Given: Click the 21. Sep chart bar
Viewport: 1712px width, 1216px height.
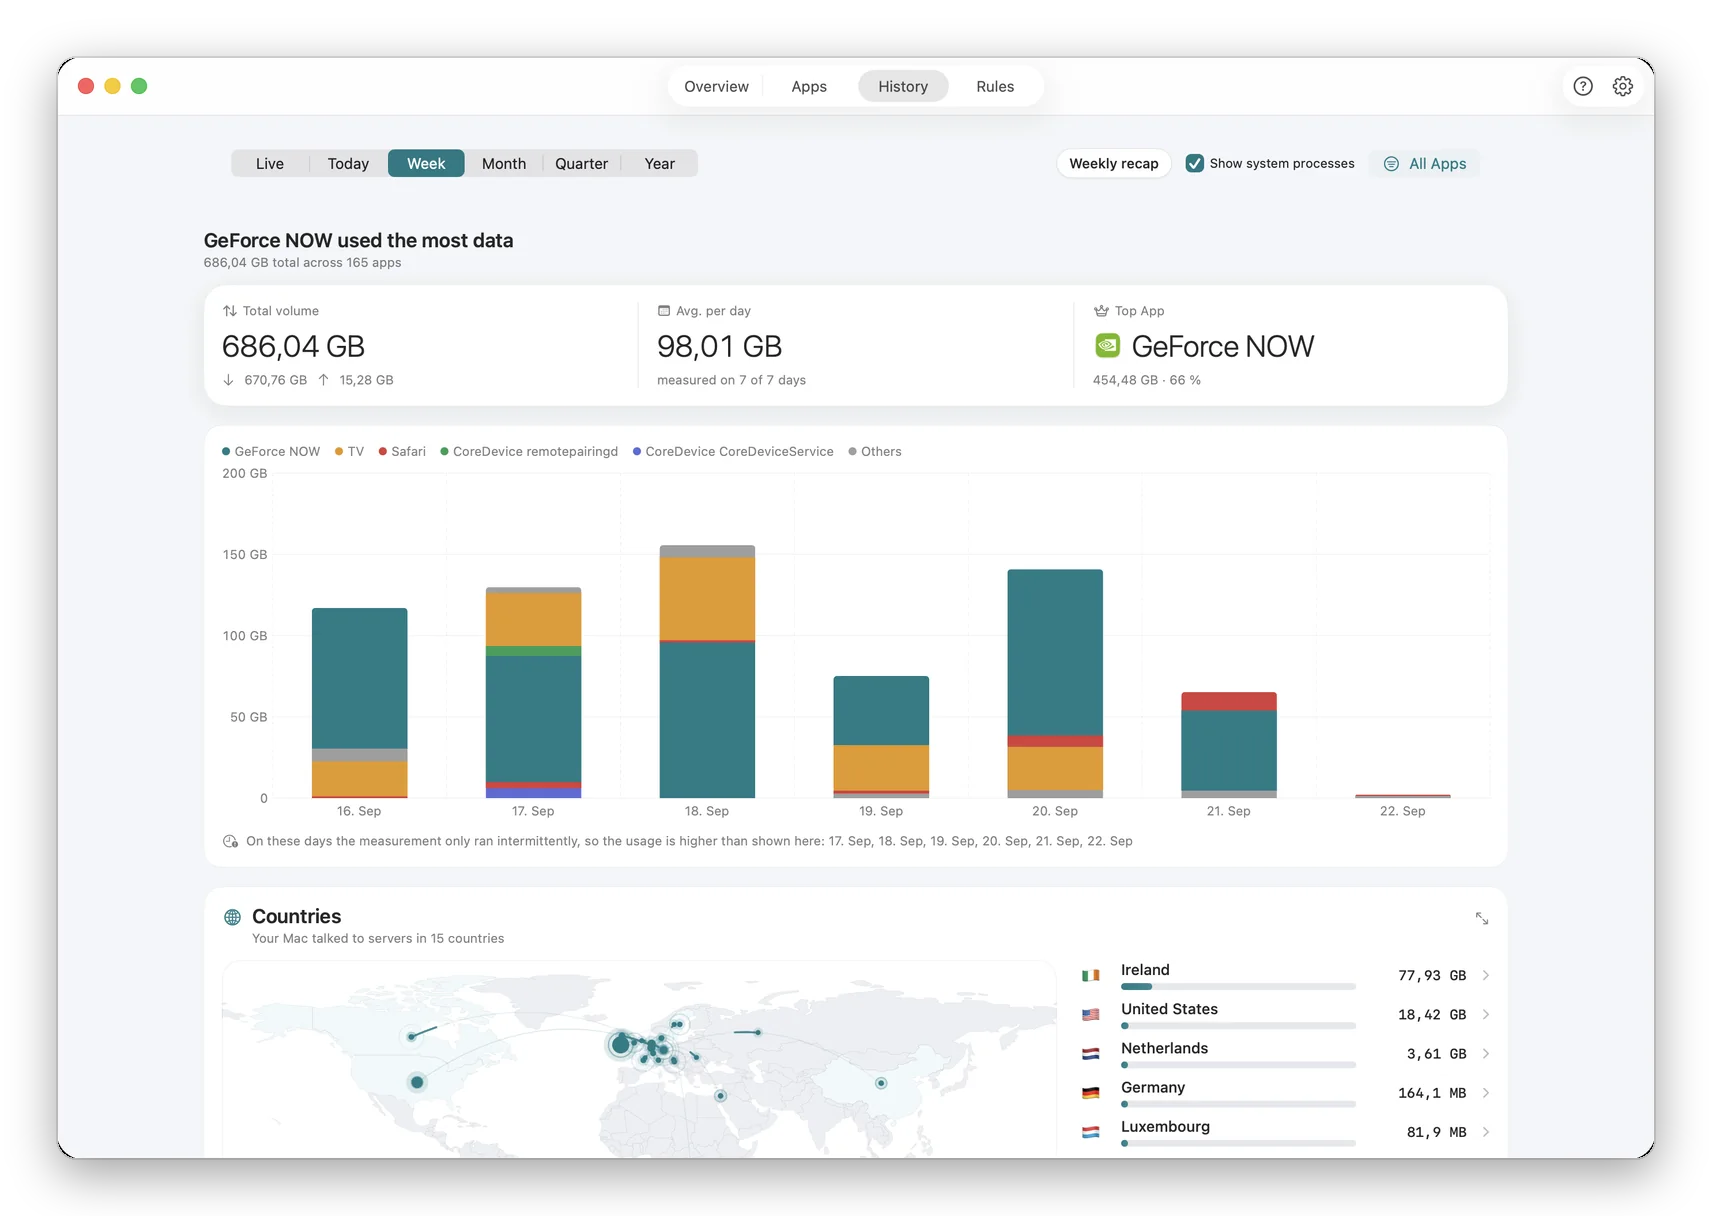Looking at the screenshot, I should 1229,745.
